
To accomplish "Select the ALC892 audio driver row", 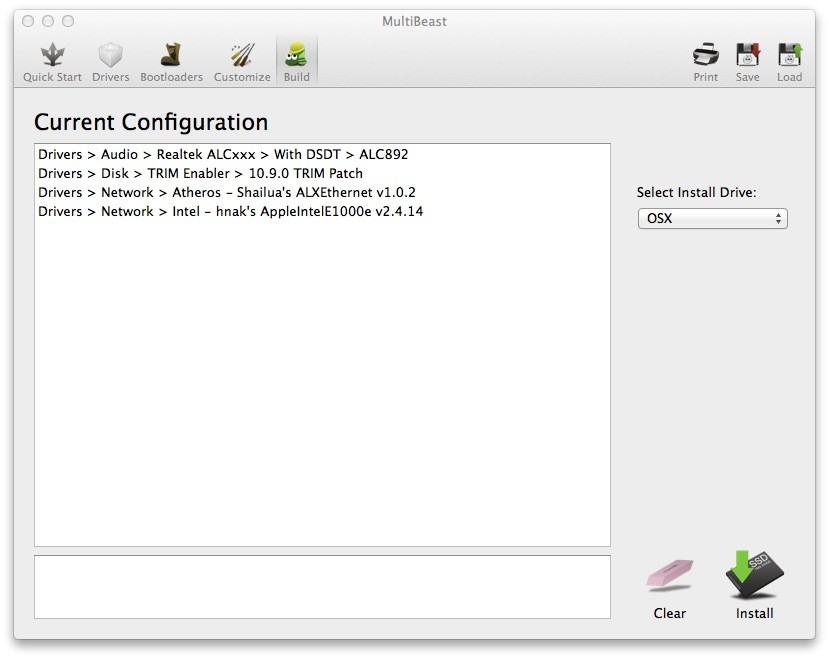I will (322, 154).
